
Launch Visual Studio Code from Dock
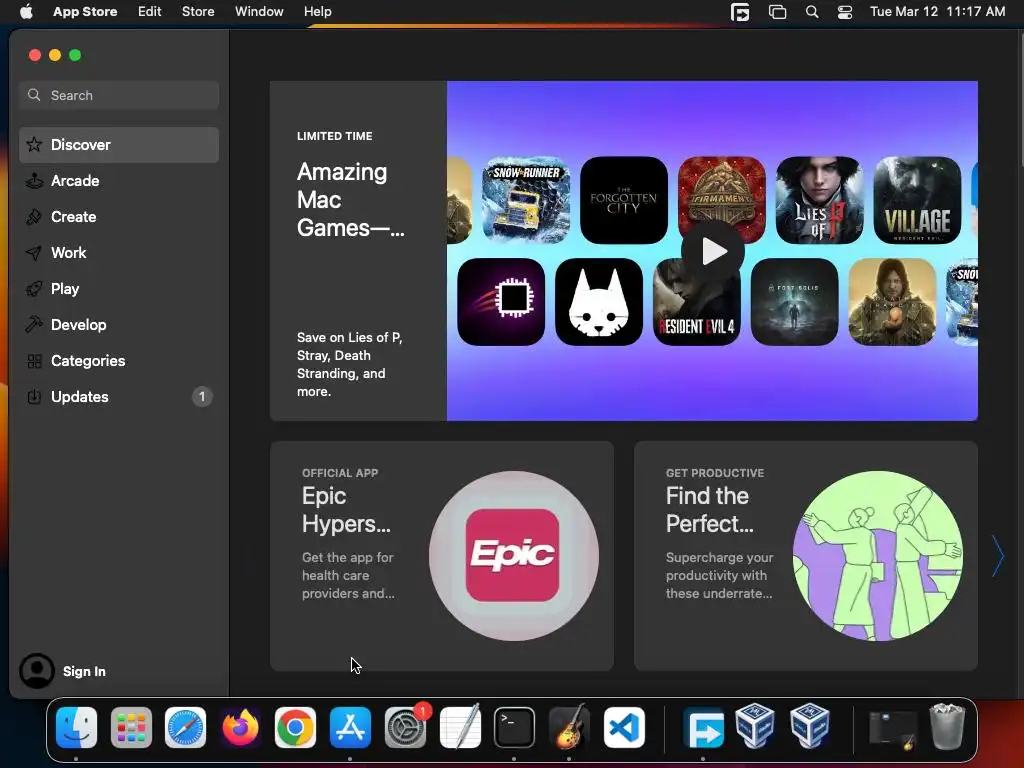coord(624,727)
